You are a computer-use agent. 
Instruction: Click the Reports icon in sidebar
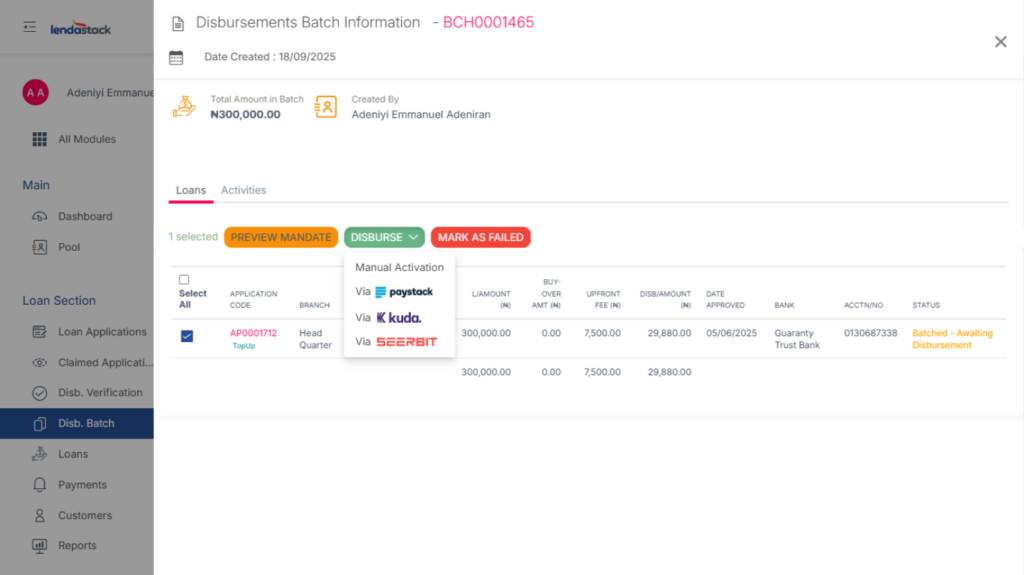[x=40, y=546]
